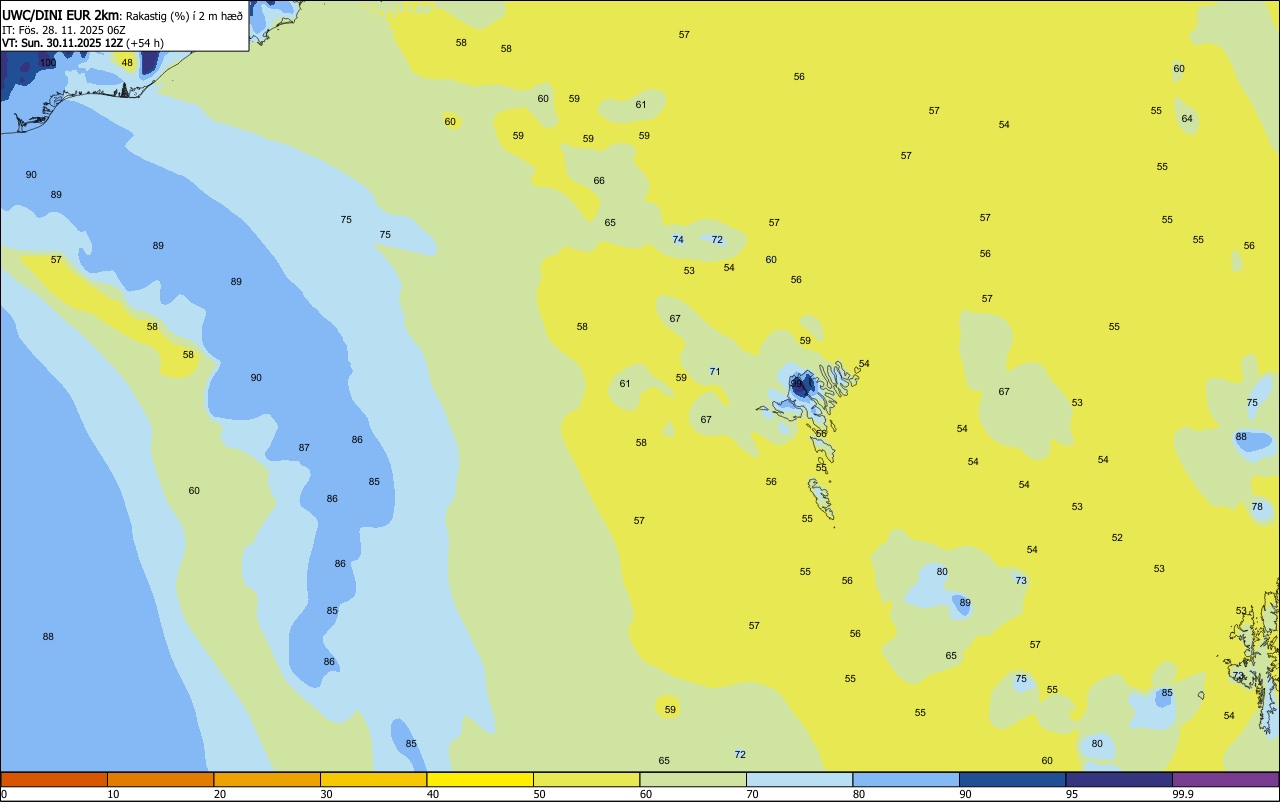The image size is (1280, 802).
Task: Click the '74' humidity value on the map
Action: tap(678, 240)
